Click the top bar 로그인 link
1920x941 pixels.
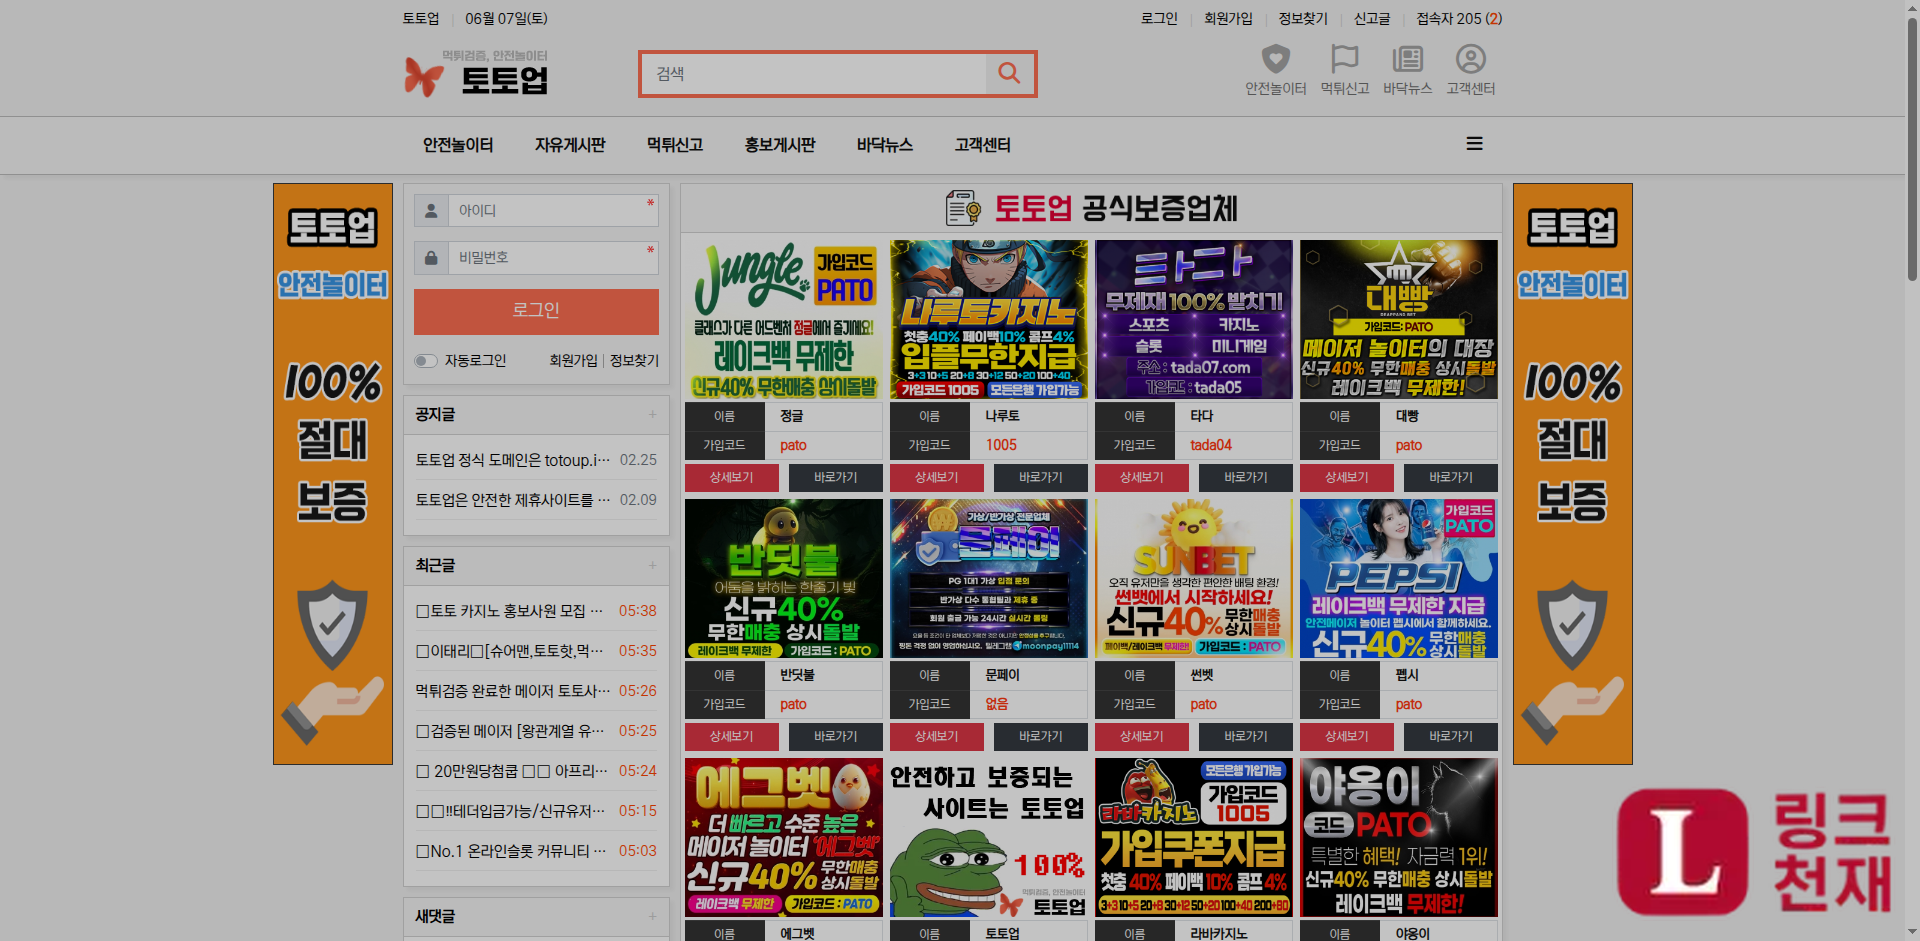pyautogui.click(x=1159, y=19)
